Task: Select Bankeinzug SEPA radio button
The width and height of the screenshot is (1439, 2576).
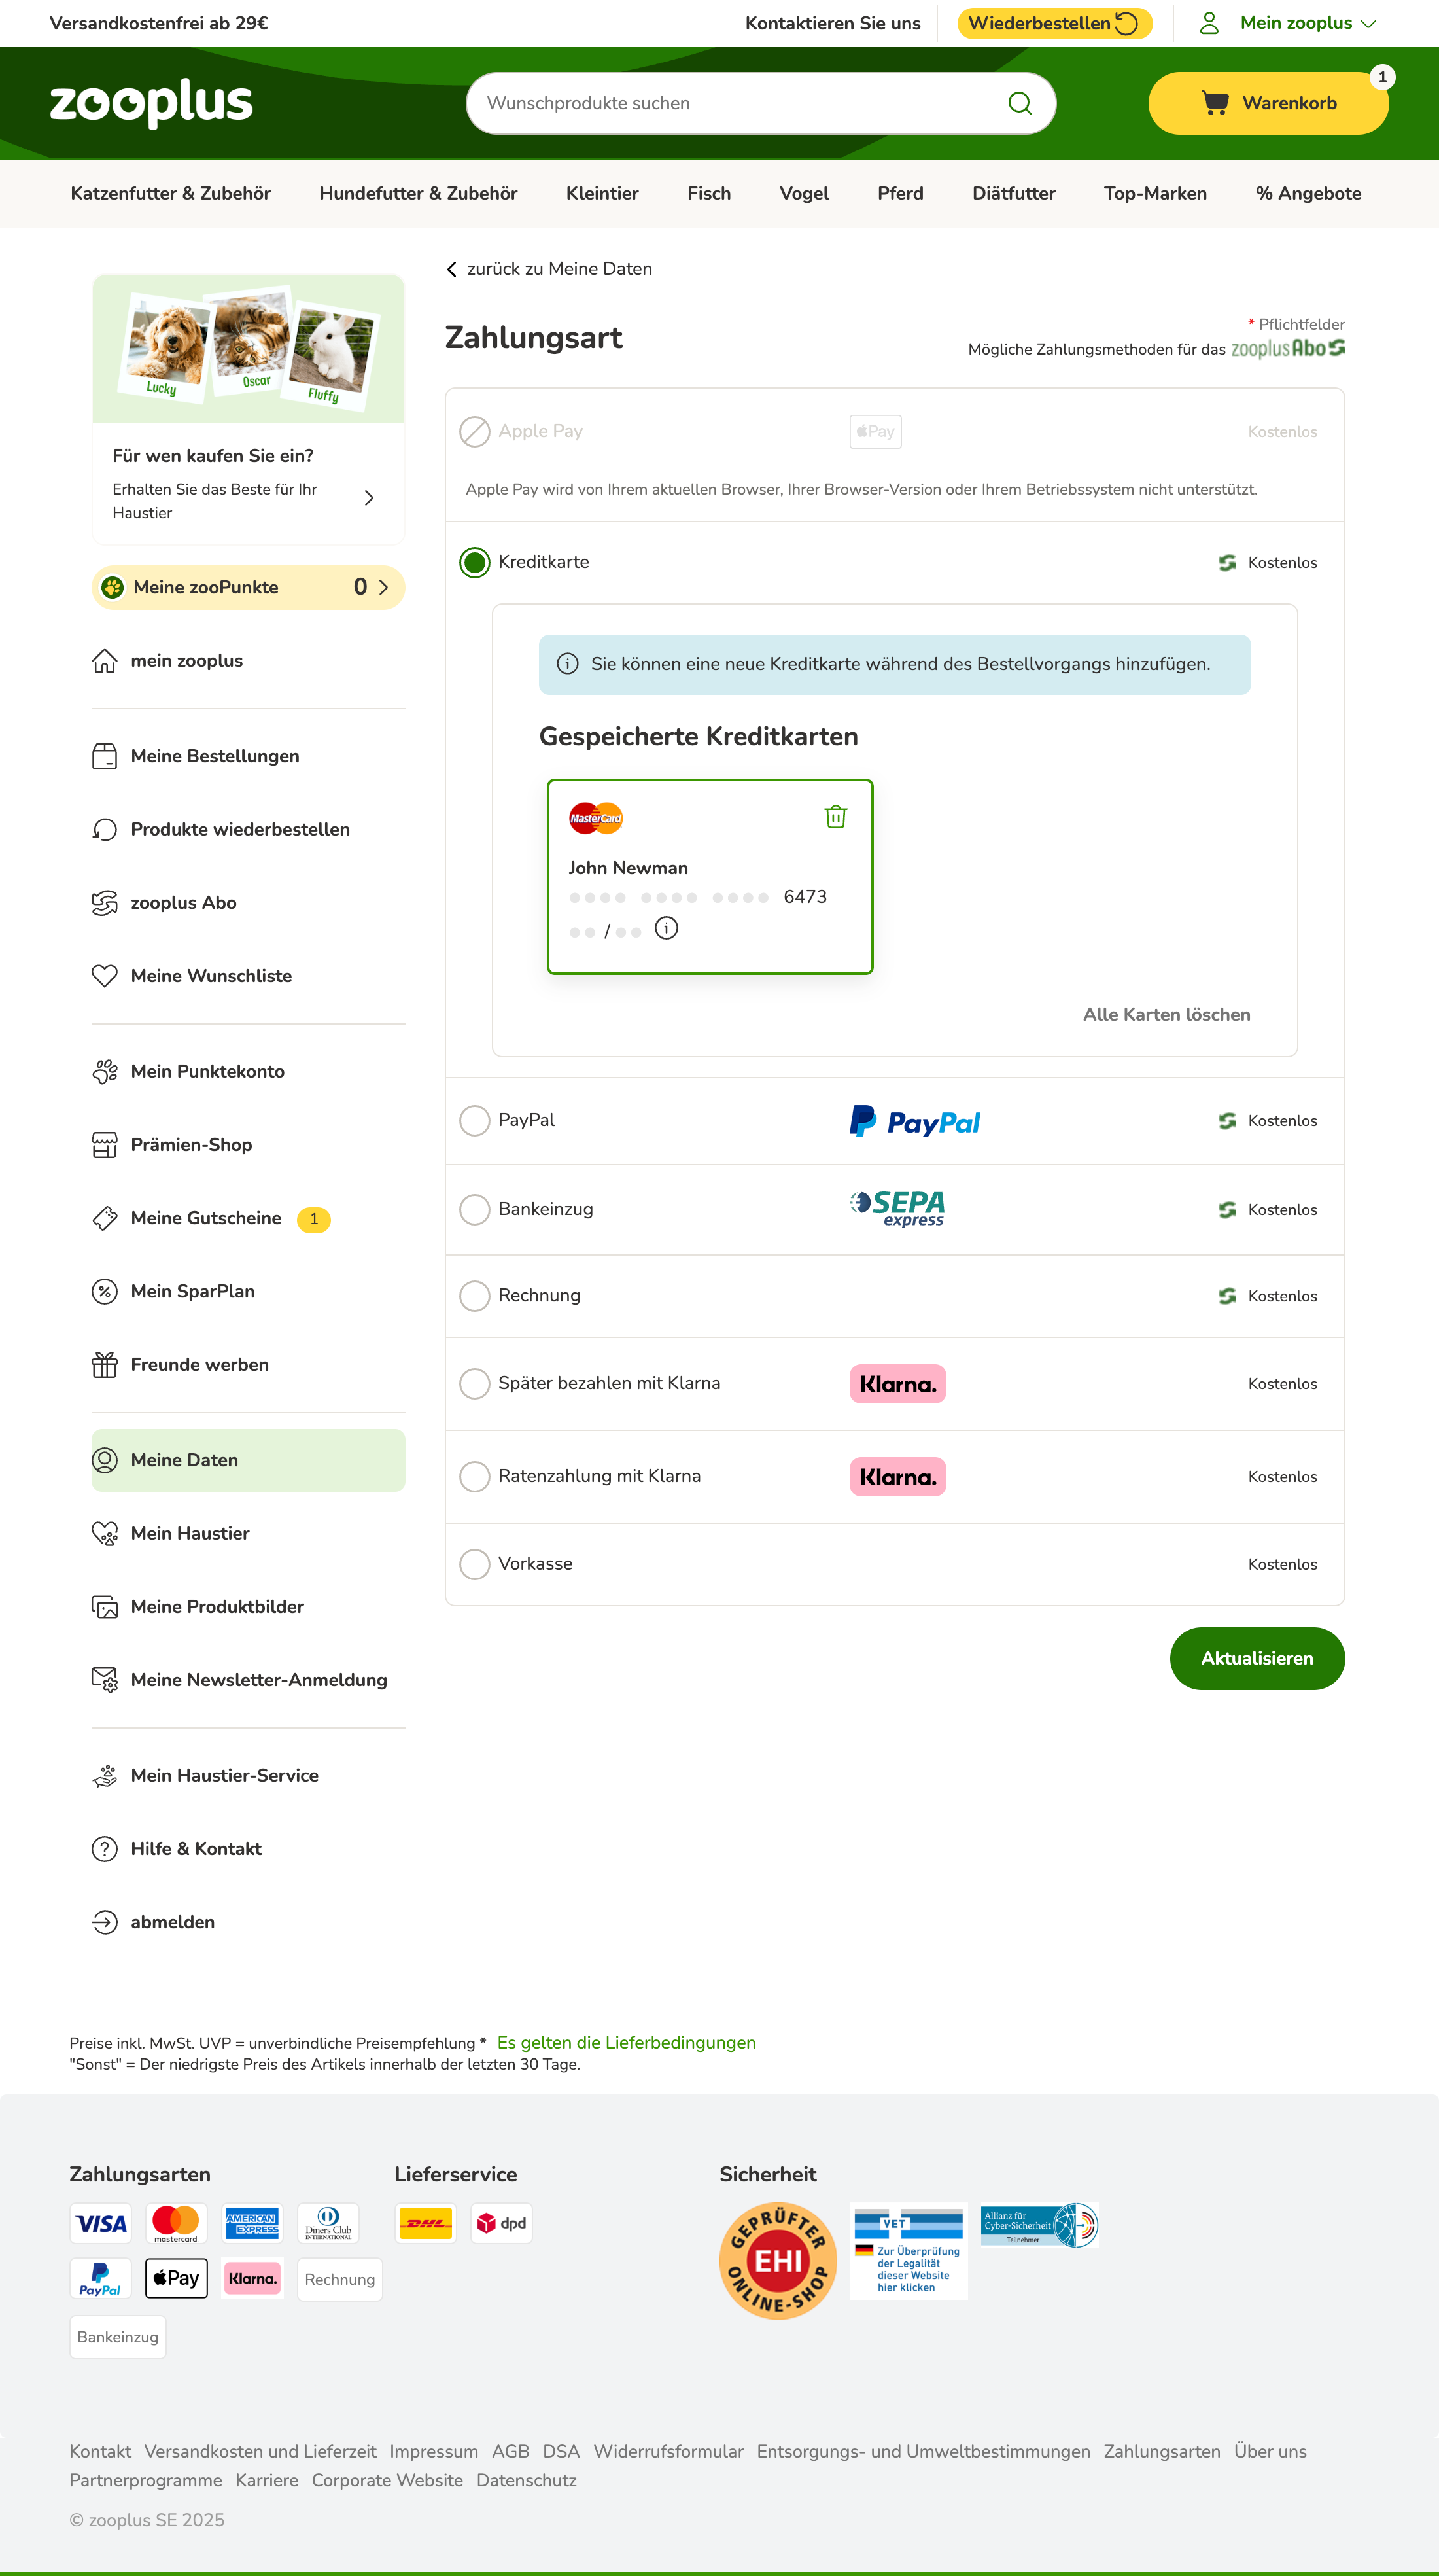Action: pyautogui.click(x=475, y=1209)
